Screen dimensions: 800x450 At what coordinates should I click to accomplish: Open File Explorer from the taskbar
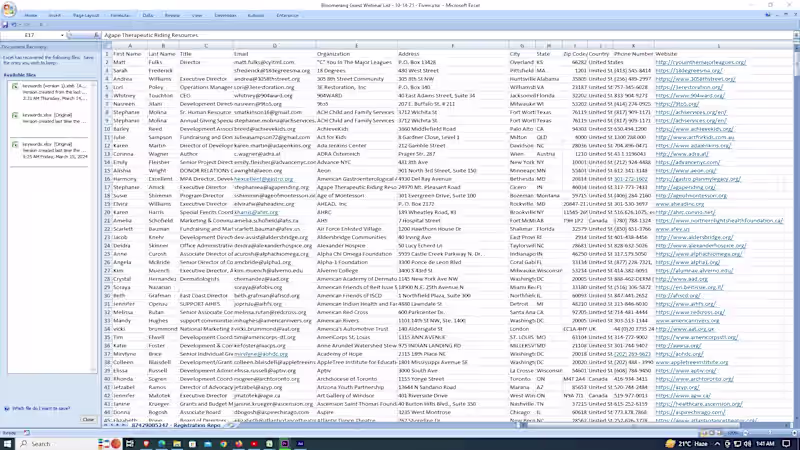point(177,444)
